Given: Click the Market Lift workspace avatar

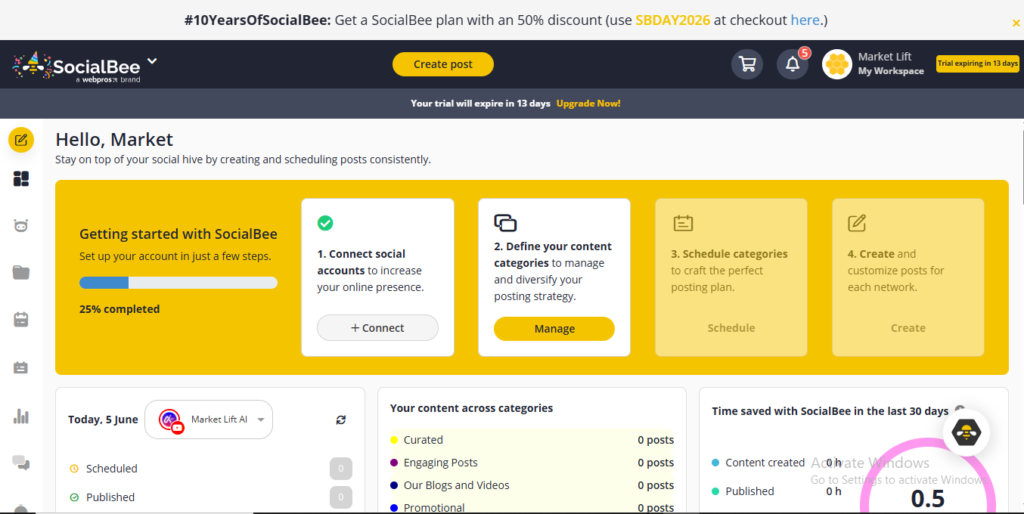Looking at the screenshot, I should [837, 64].
